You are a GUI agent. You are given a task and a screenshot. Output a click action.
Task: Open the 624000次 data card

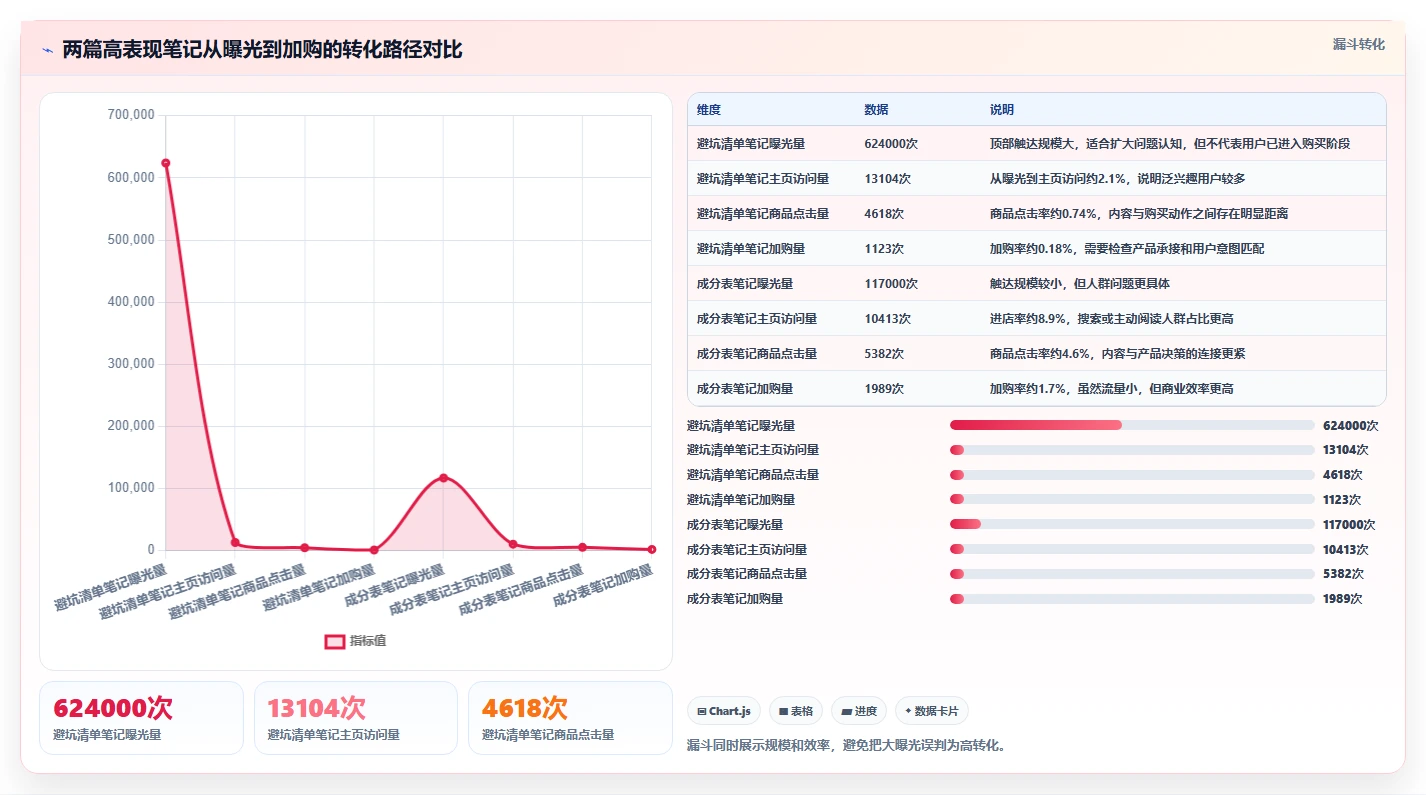point(141,718)
